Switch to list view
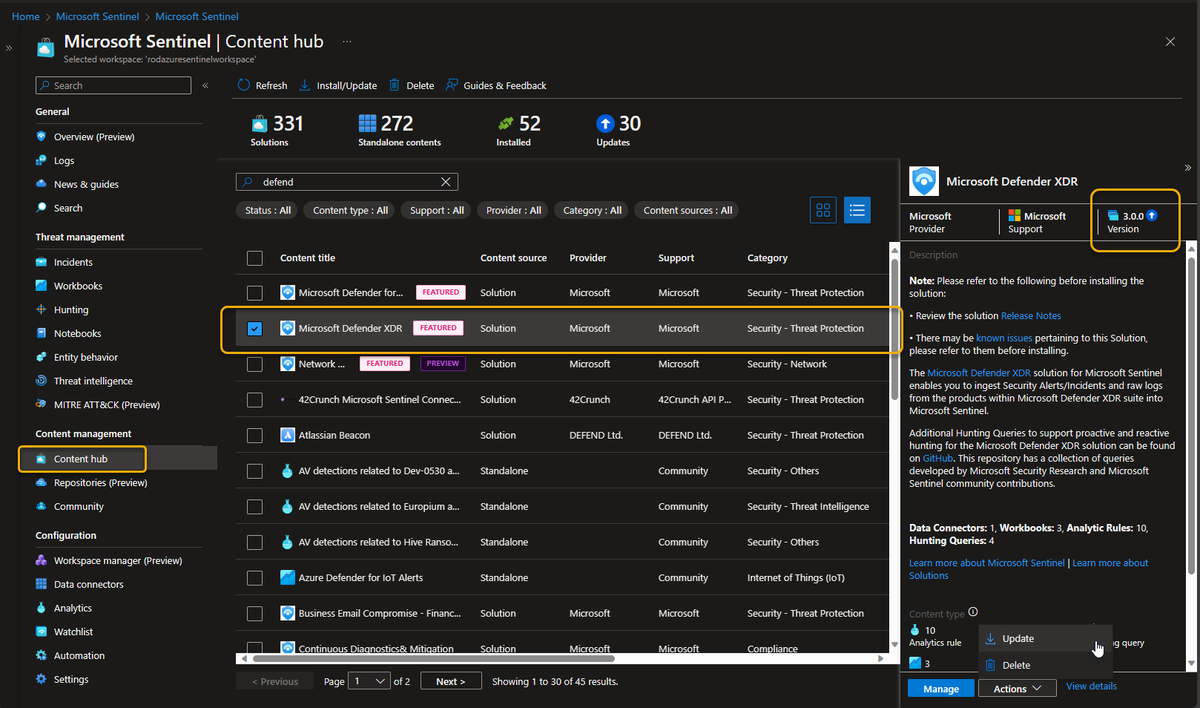1200x708 pixels. pyautogui.click(x=856, y=210)
